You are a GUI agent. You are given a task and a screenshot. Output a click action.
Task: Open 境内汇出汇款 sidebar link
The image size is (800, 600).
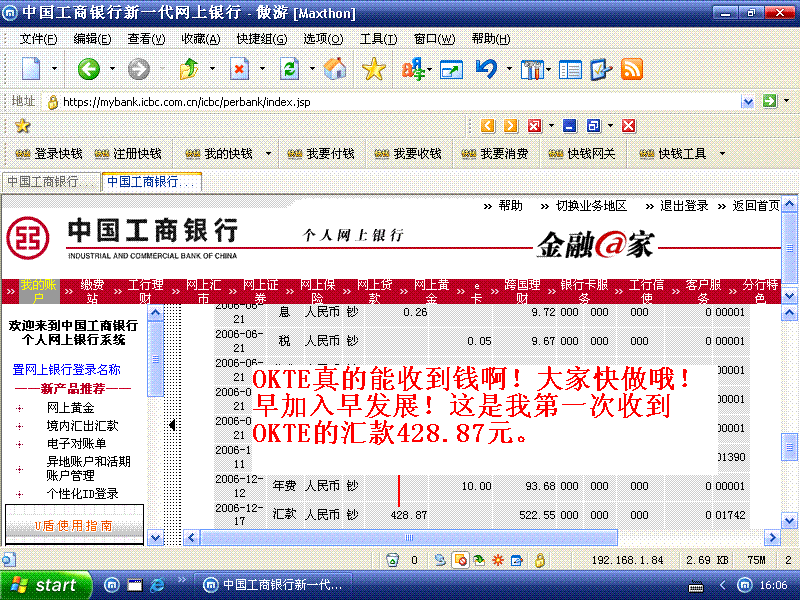point(82,426)
